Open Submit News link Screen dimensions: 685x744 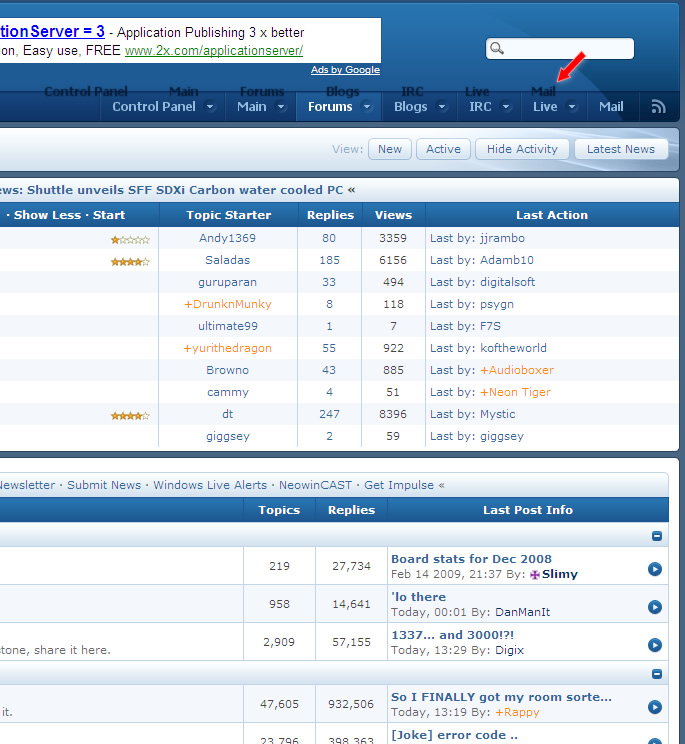[x=104, y=485]
